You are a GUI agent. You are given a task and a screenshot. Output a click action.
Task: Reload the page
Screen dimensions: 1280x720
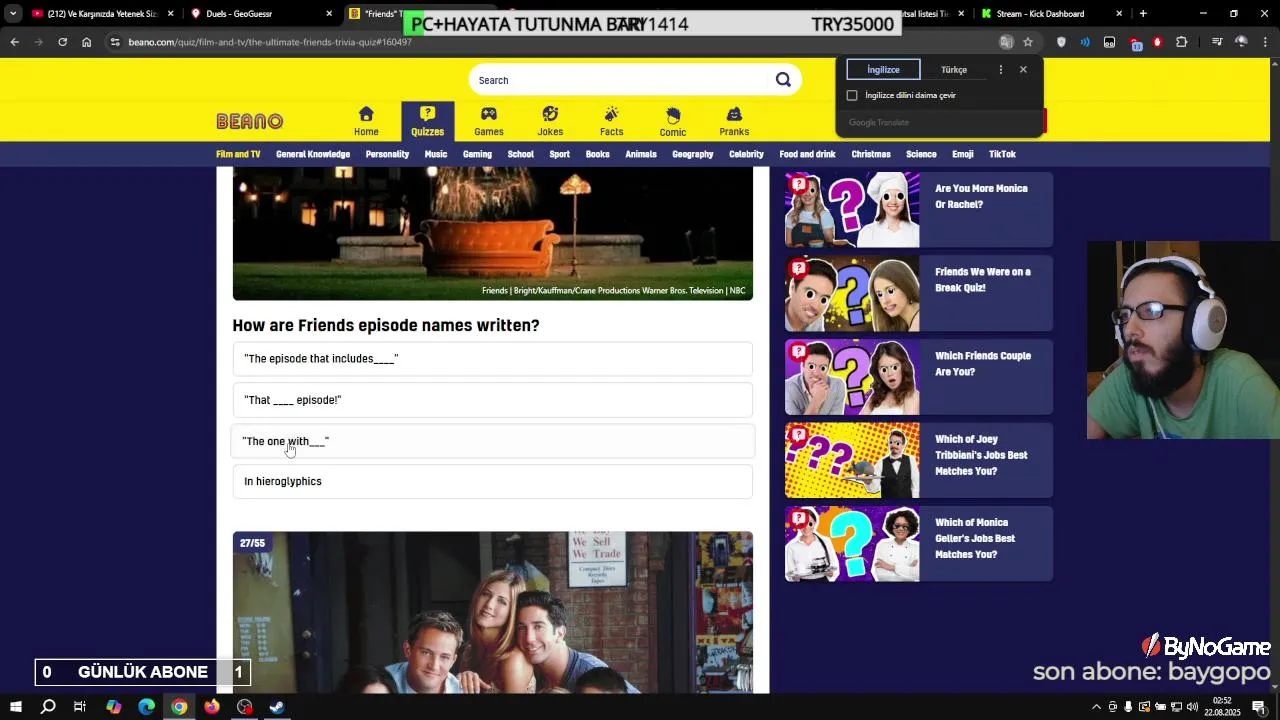[x=62, y=42]
